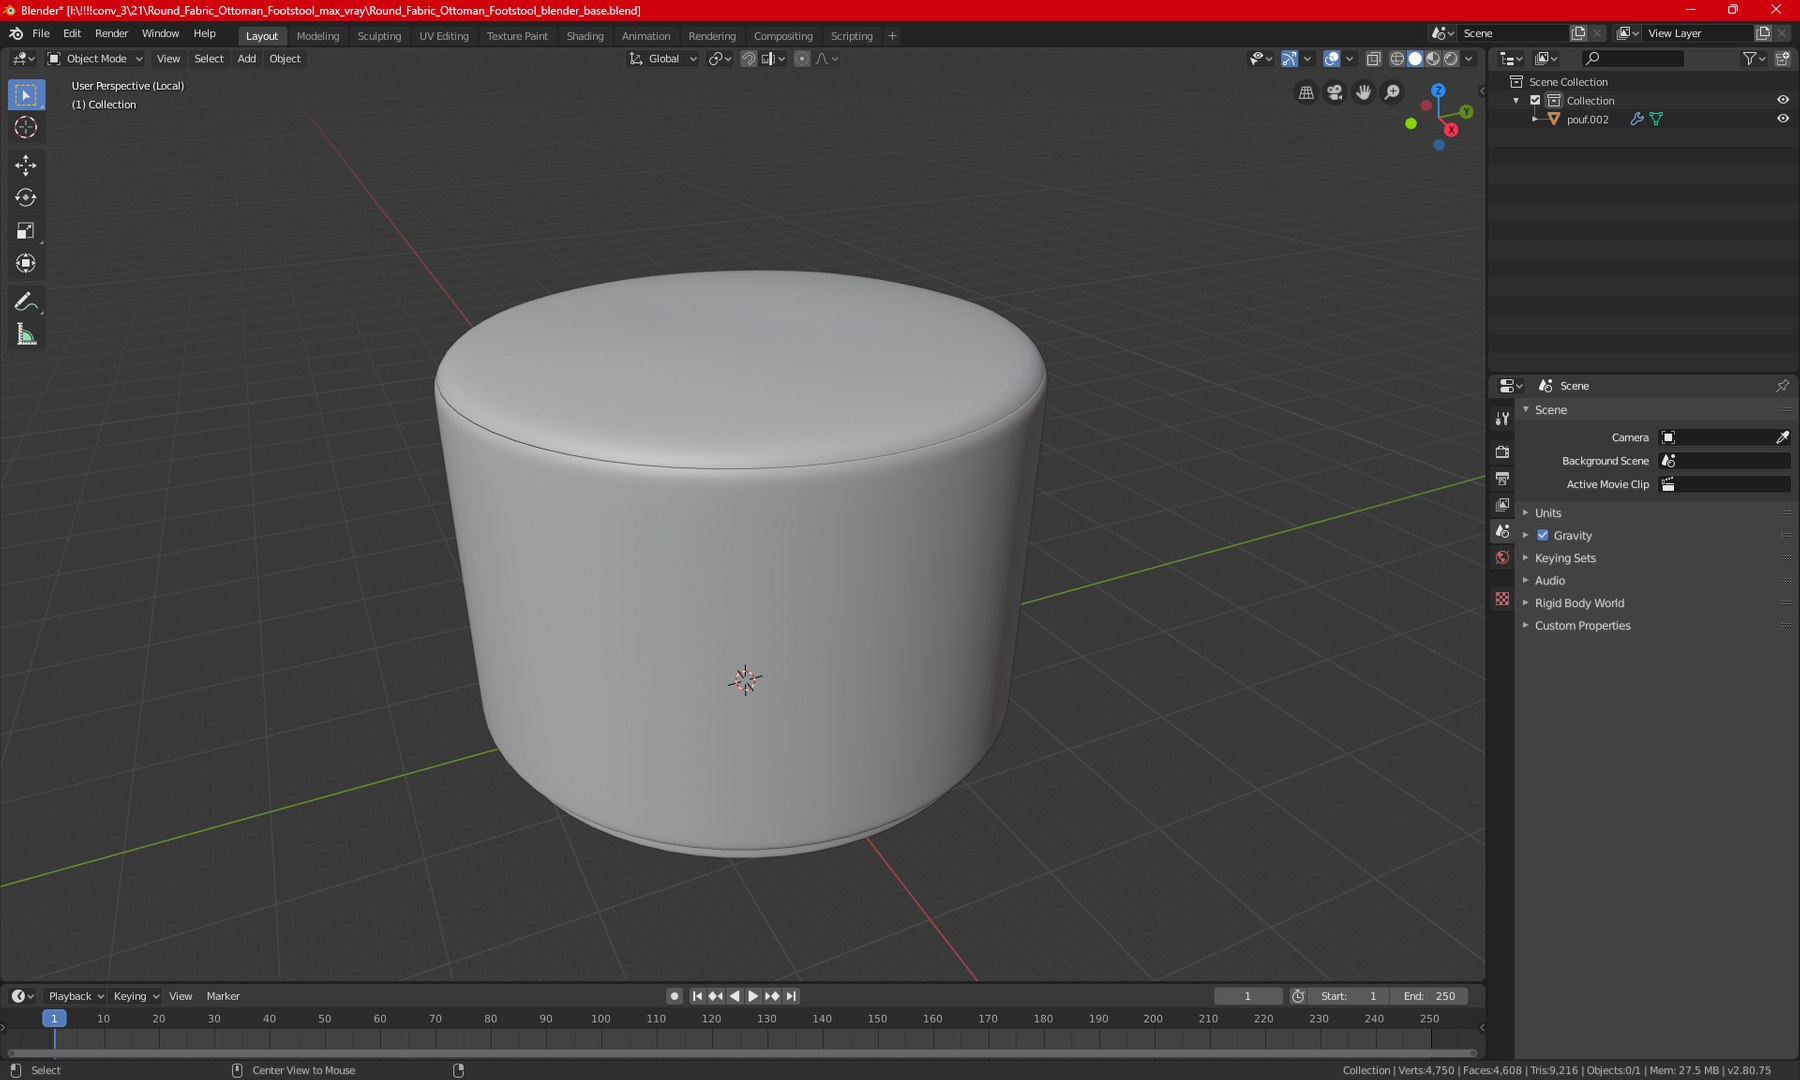Viewport: 1800px width, 1080px height.
Task: Toggle proportional editing
Action: (x=802, y=59)
